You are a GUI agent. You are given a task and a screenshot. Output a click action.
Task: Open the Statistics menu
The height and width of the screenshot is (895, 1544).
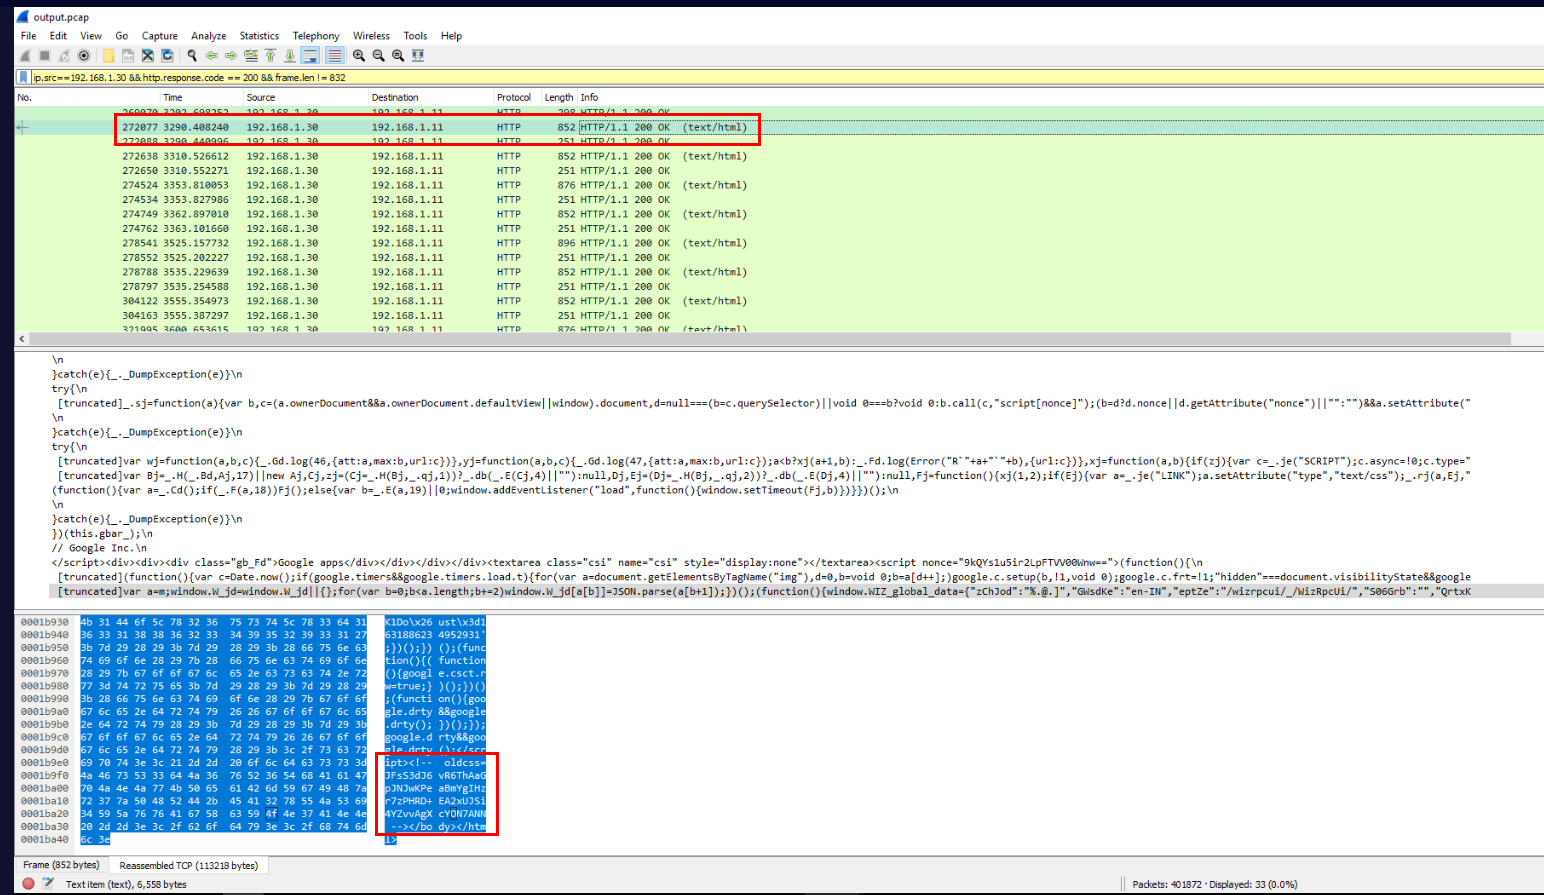259,36
